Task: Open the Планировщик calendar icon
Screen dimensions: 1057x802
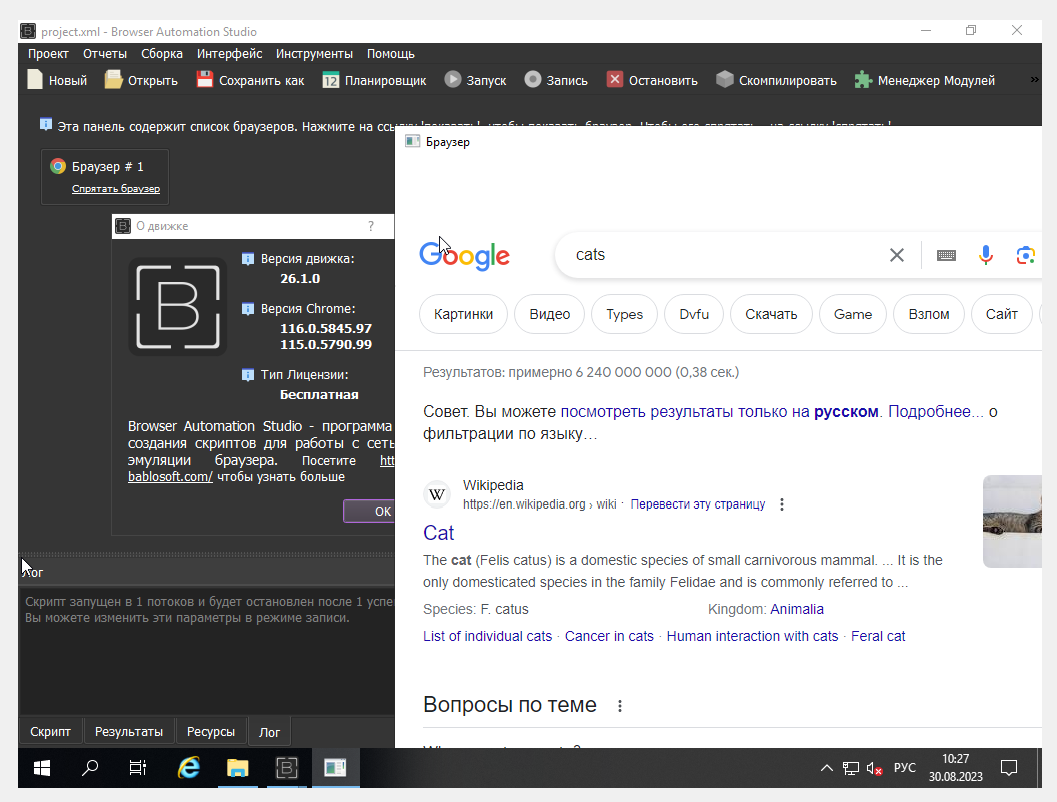Action: pyautogui.click(x=330, y=79)
